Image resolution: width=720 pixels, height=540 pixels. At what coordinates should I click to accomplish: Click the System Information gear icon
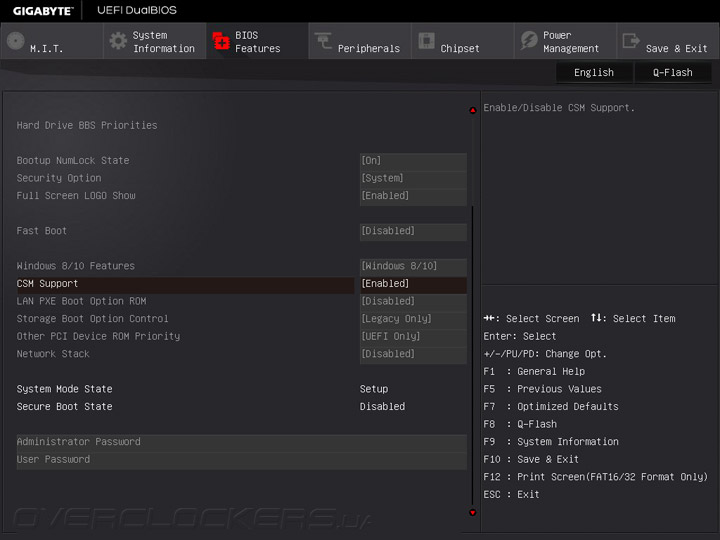[x=118, y=41]
